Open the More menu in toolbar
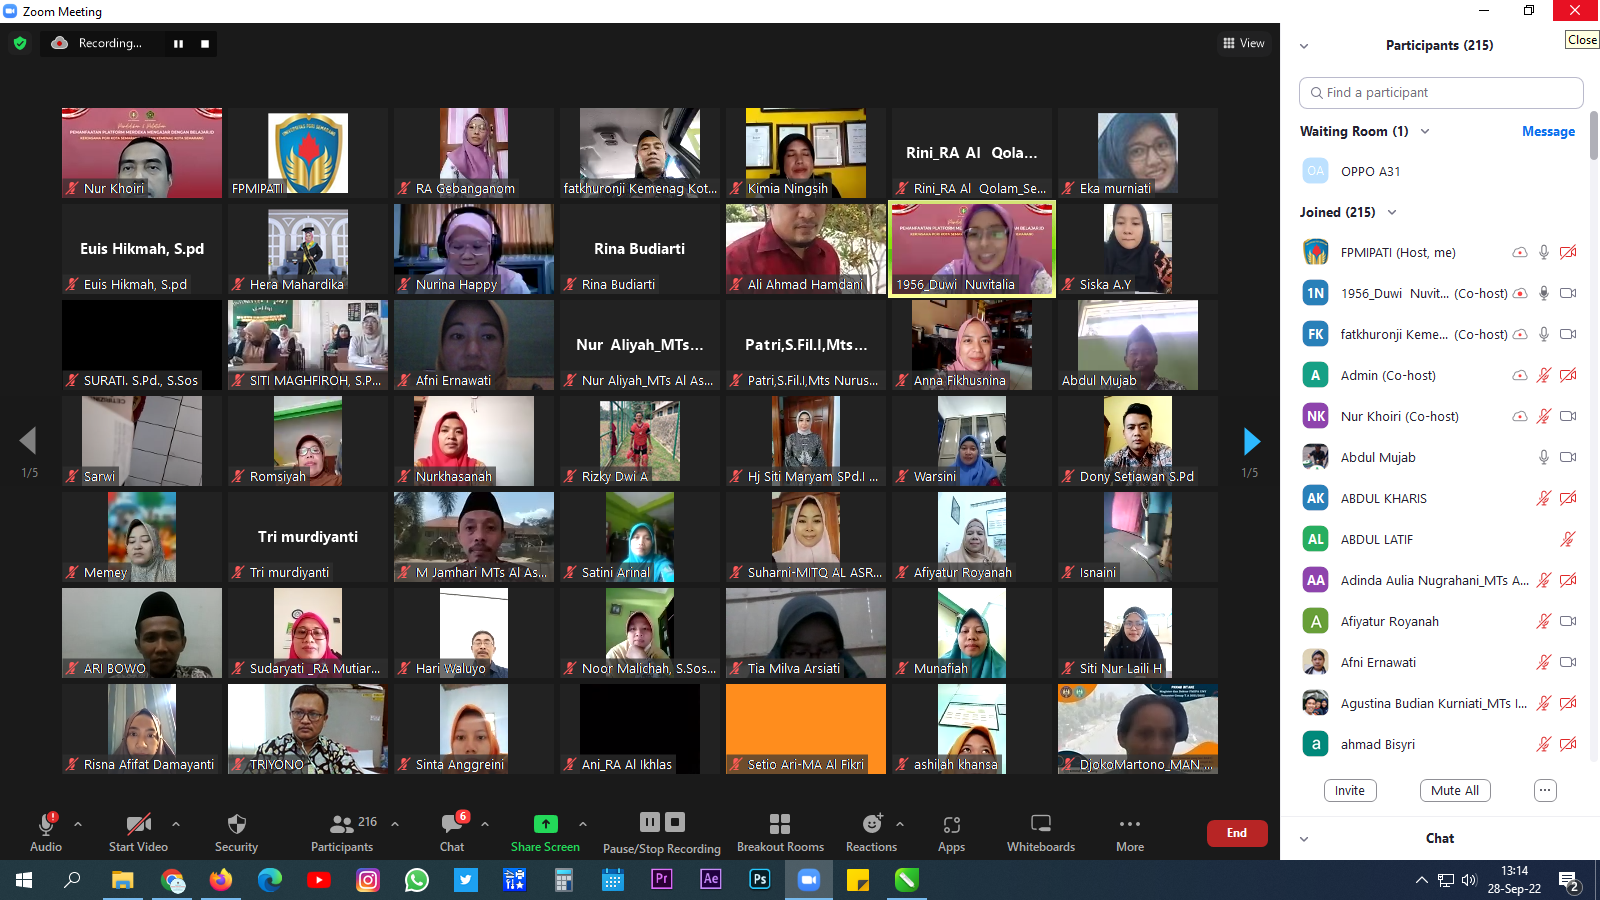 [1130, 825]
